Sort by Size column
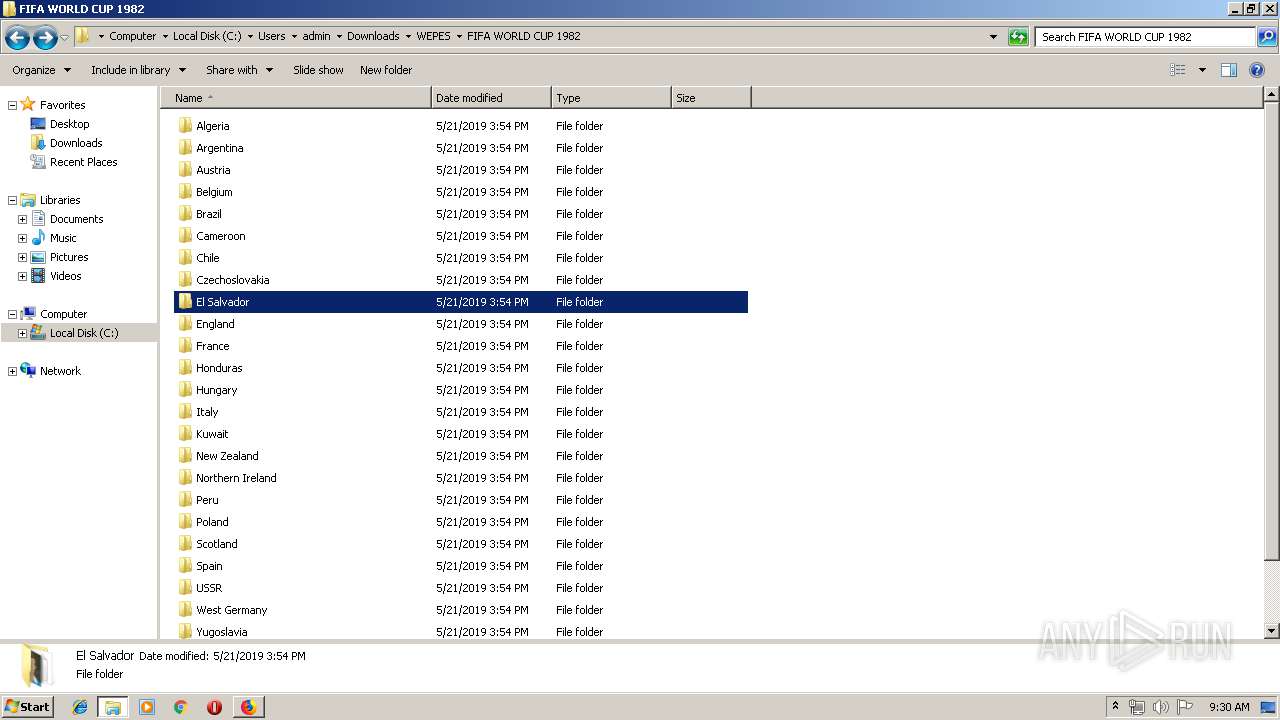Viewport: 1280px width, 720px height. click(711, 98)
